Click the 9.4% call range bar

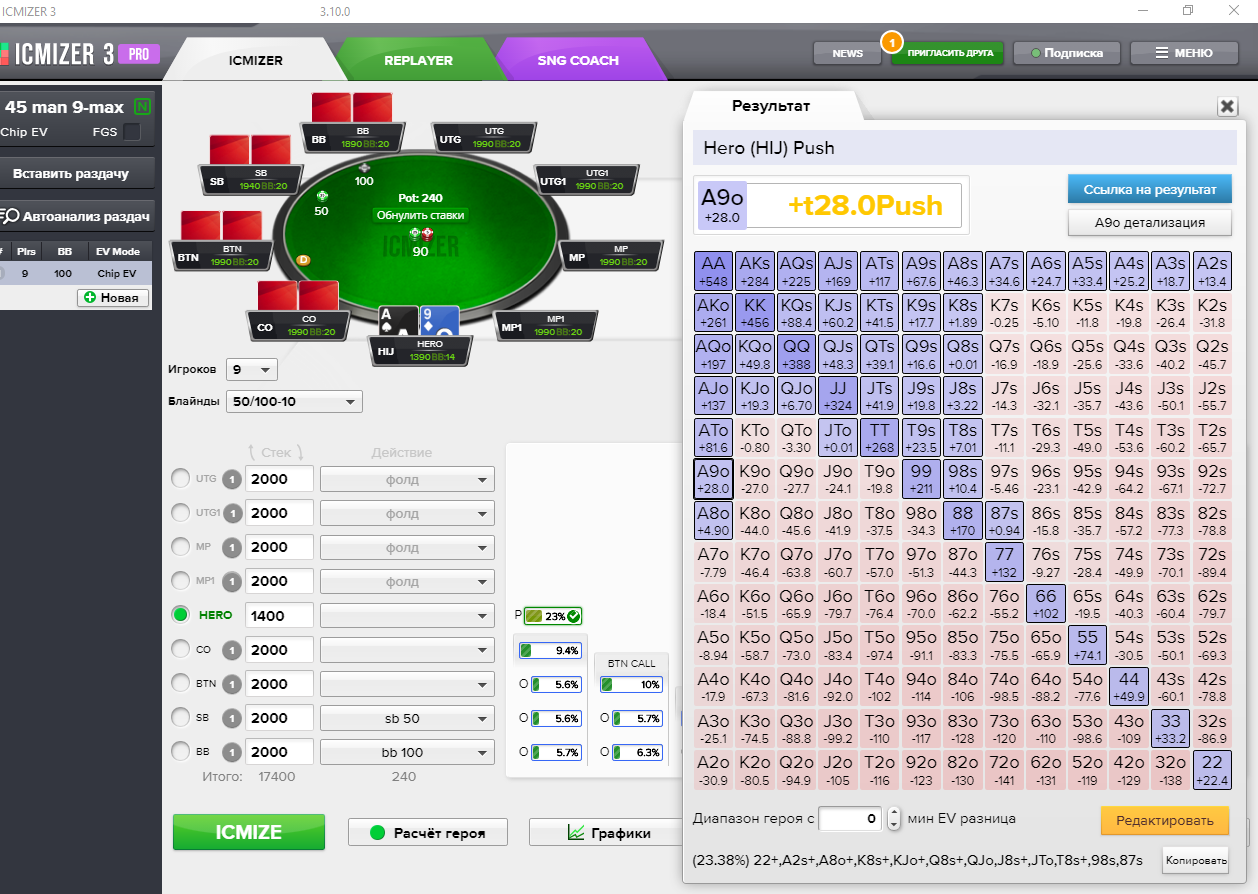[550, 651]
